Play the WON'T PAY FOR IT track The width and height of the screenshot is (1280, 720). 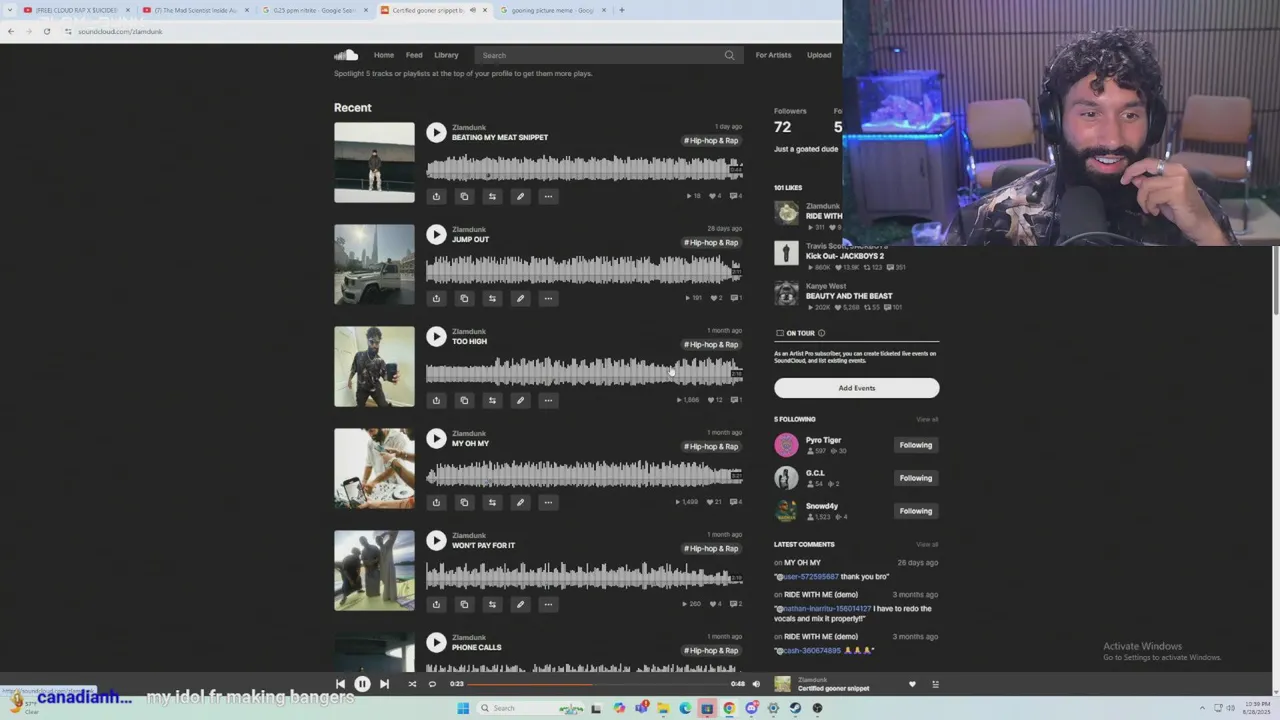(436, 540)
